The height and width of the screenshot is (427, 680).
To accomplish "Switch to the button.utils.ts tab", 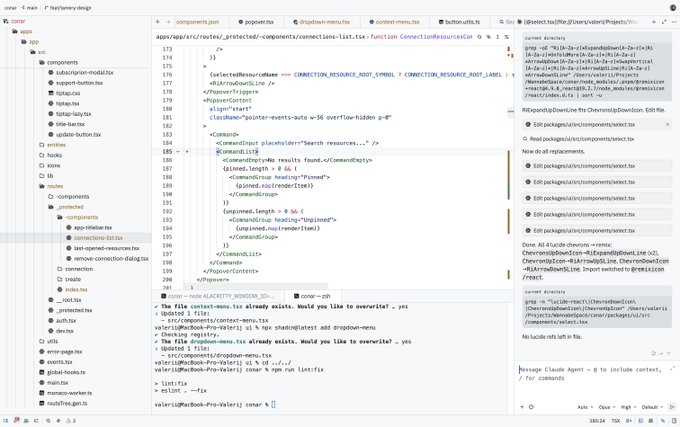I will [x=460, y=22].
